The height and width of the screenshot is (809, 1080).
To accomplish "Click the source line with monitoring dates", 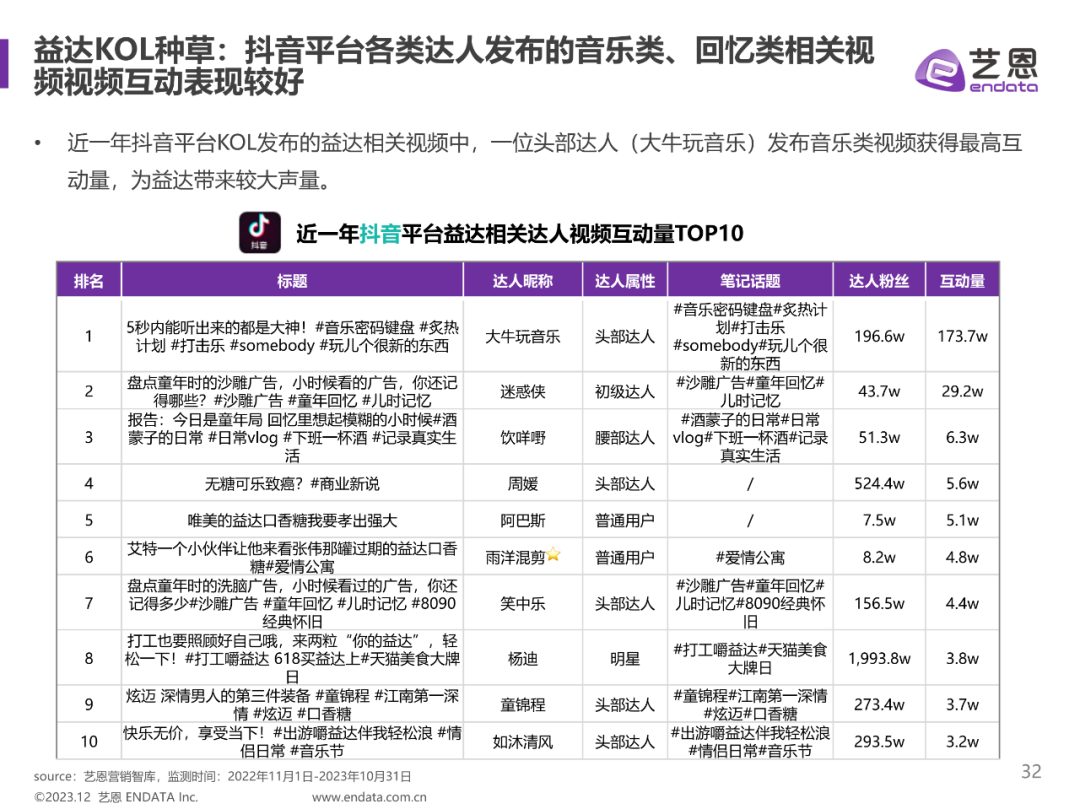I will (222, 776).
